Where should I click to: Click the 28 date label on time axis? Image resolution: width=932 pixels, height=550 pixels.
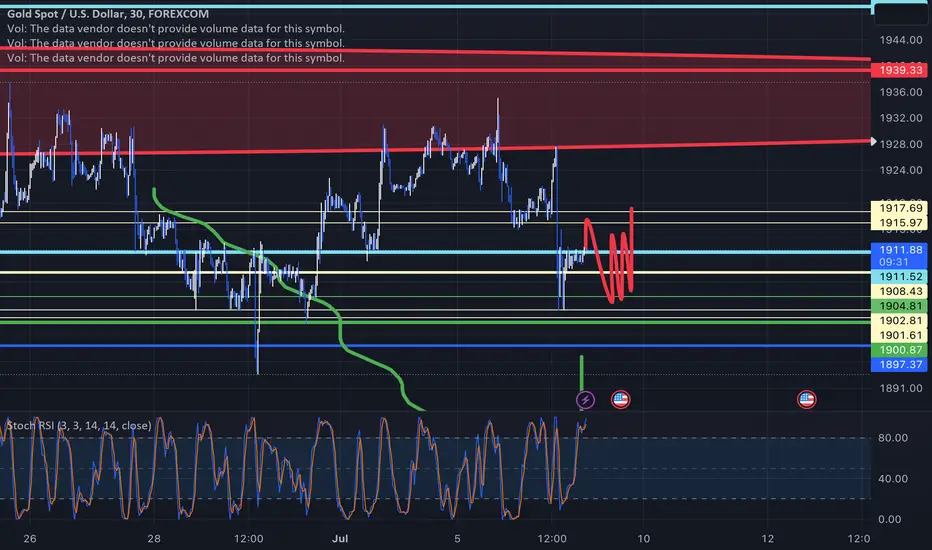(154, 539)
